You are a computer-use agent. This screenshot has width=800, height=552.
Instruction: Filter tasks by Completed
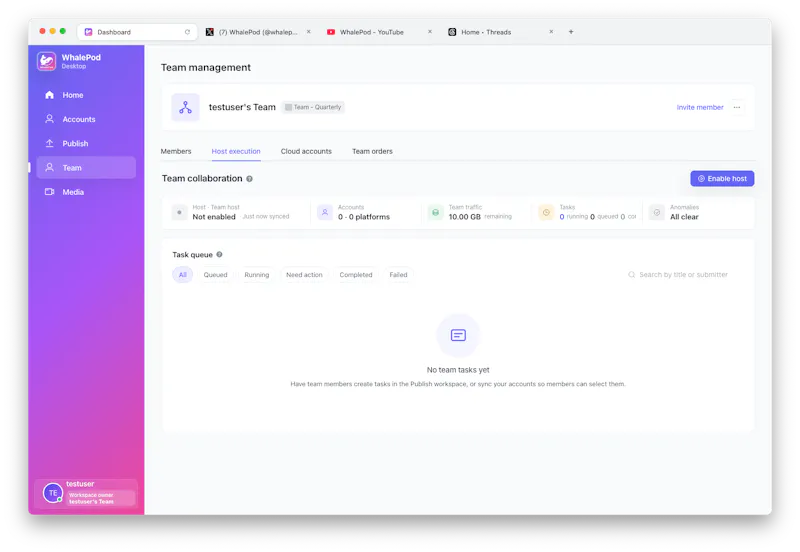(x=356, y=274)
